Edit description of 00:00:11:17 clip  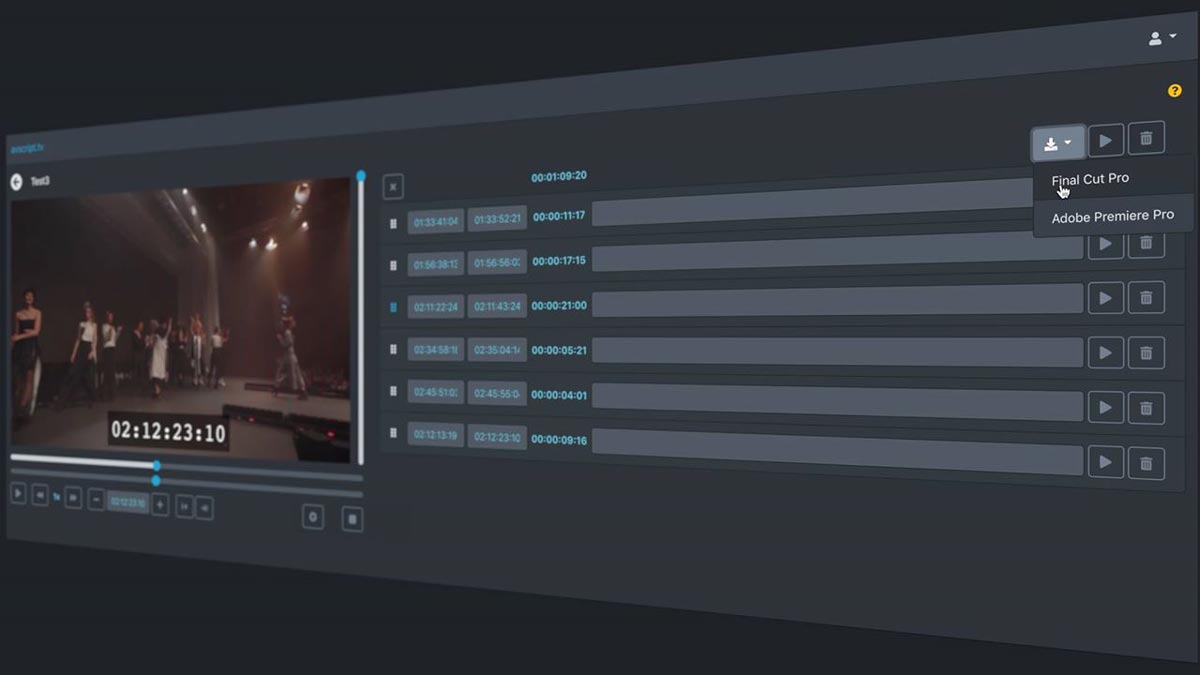(812, 203)
